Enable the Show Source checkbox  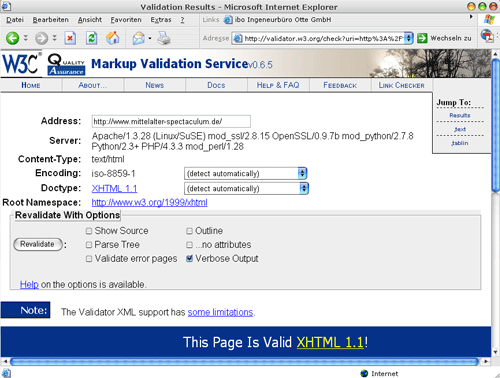pyautogui.click(x=89, y=231)
